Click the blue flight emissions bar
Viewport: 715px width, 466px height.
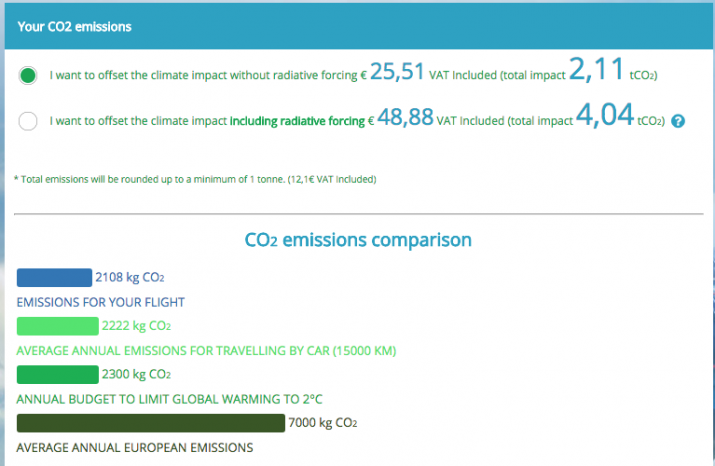pyautogui.click(x=54, y=278)
